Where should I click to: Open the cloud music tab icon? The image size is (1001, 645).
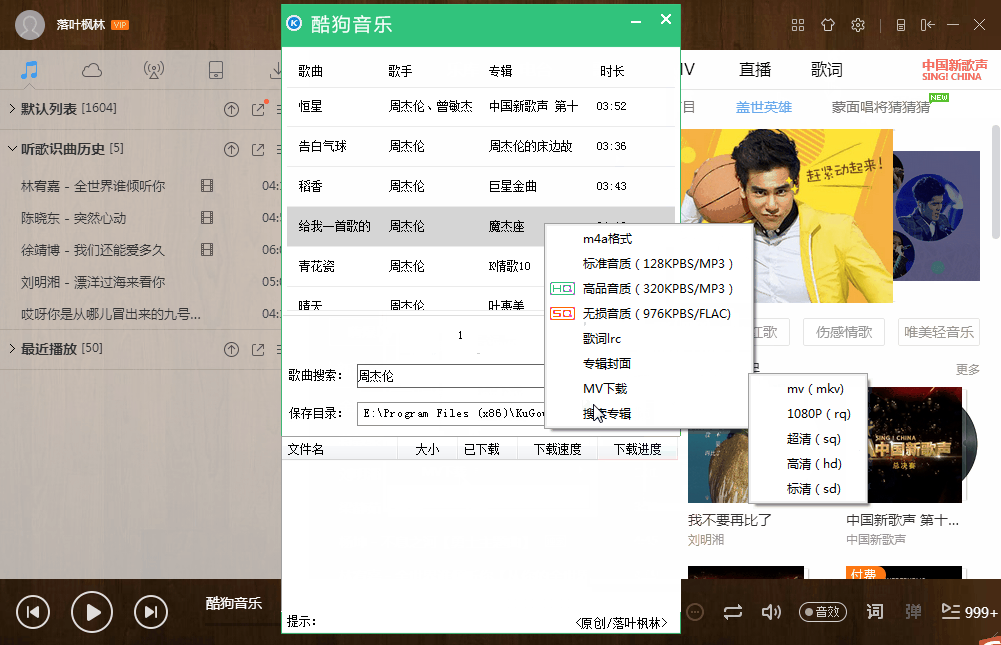click(92, 70)
